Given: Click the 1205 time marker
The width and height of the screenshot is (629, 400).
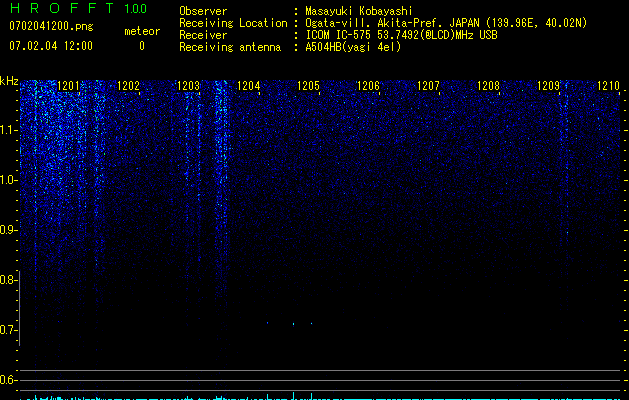Looking at the screenshot, I should [308, 86].
